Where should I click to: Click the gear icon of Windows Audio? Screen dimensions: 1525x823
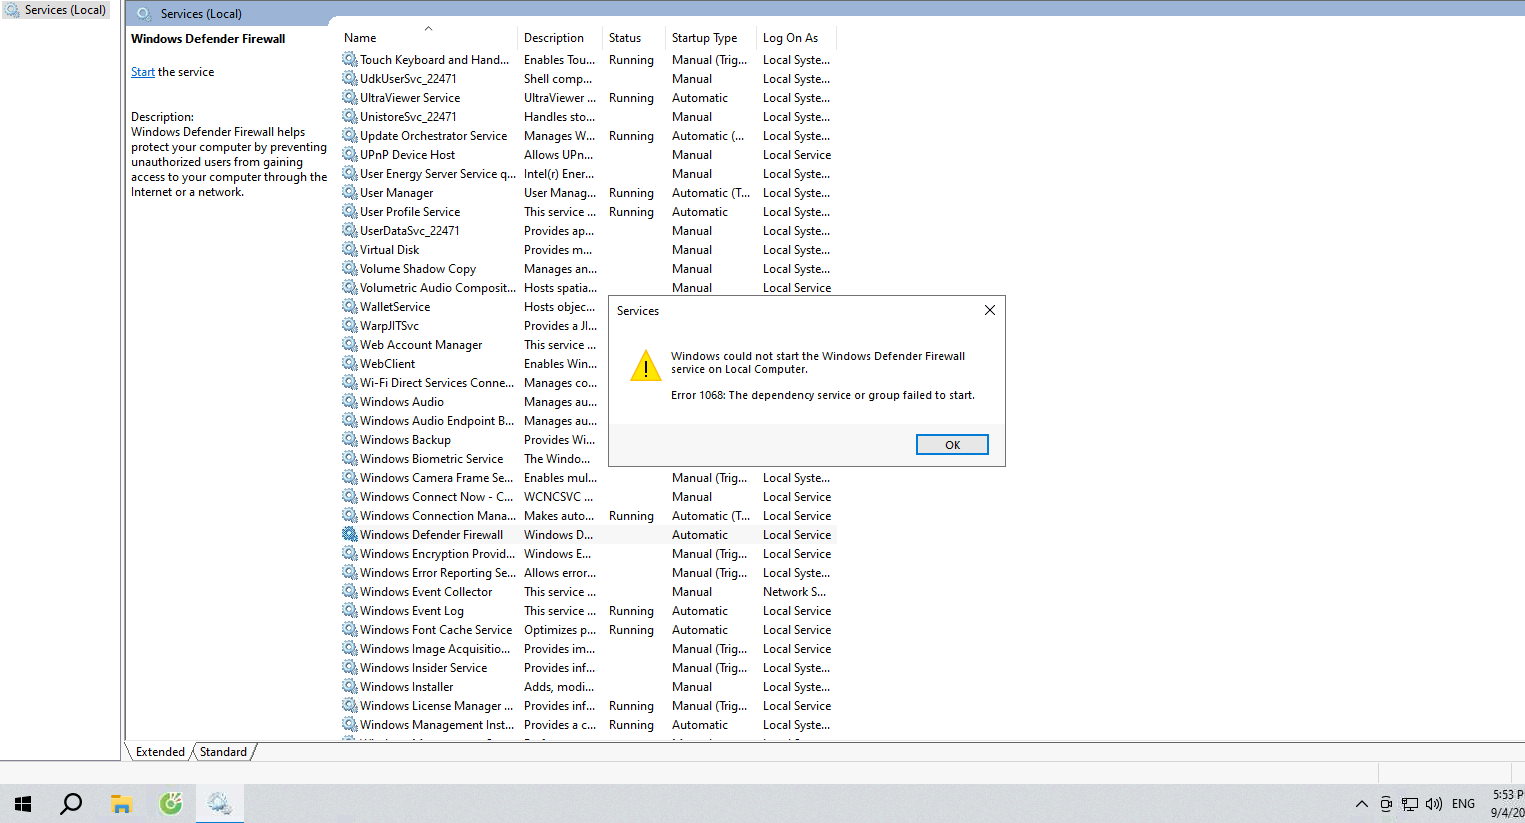point(350,402)
